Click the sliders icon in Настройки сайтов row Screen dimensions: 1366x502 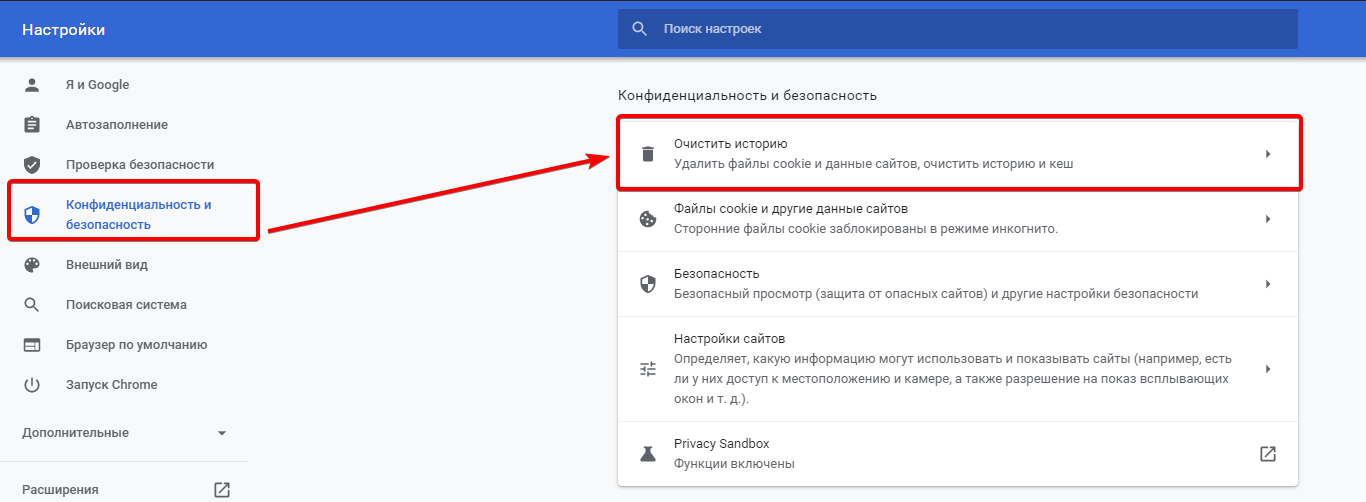pyautogui.click(x=648, y=369)
